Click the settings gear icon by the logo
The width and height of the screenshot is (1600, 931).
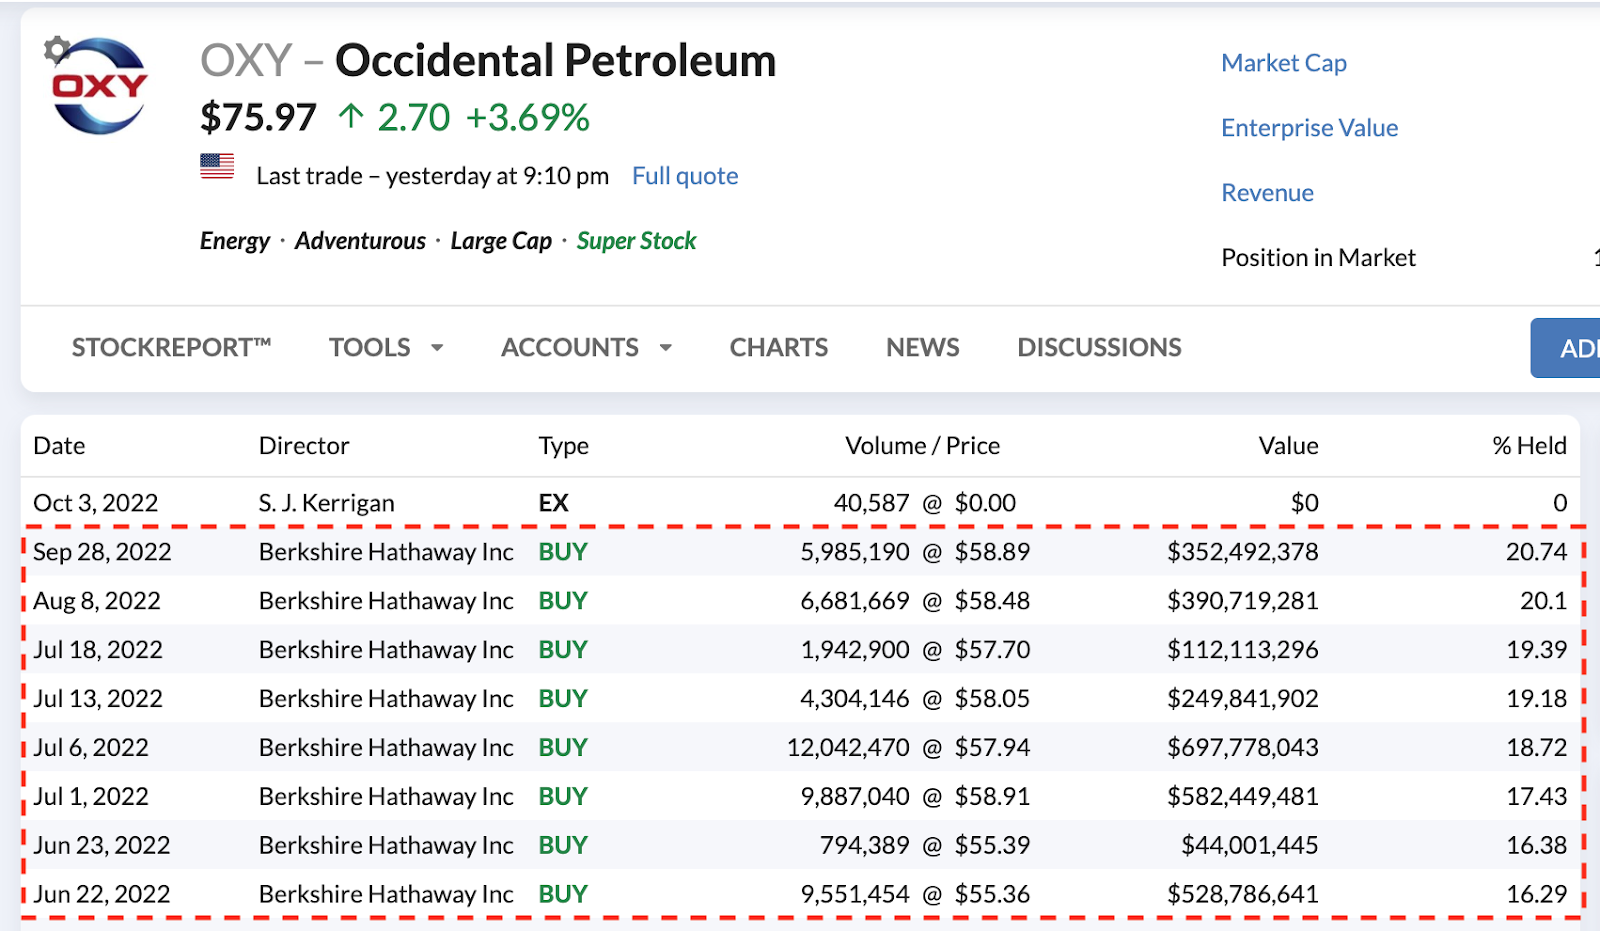[57, 49]
